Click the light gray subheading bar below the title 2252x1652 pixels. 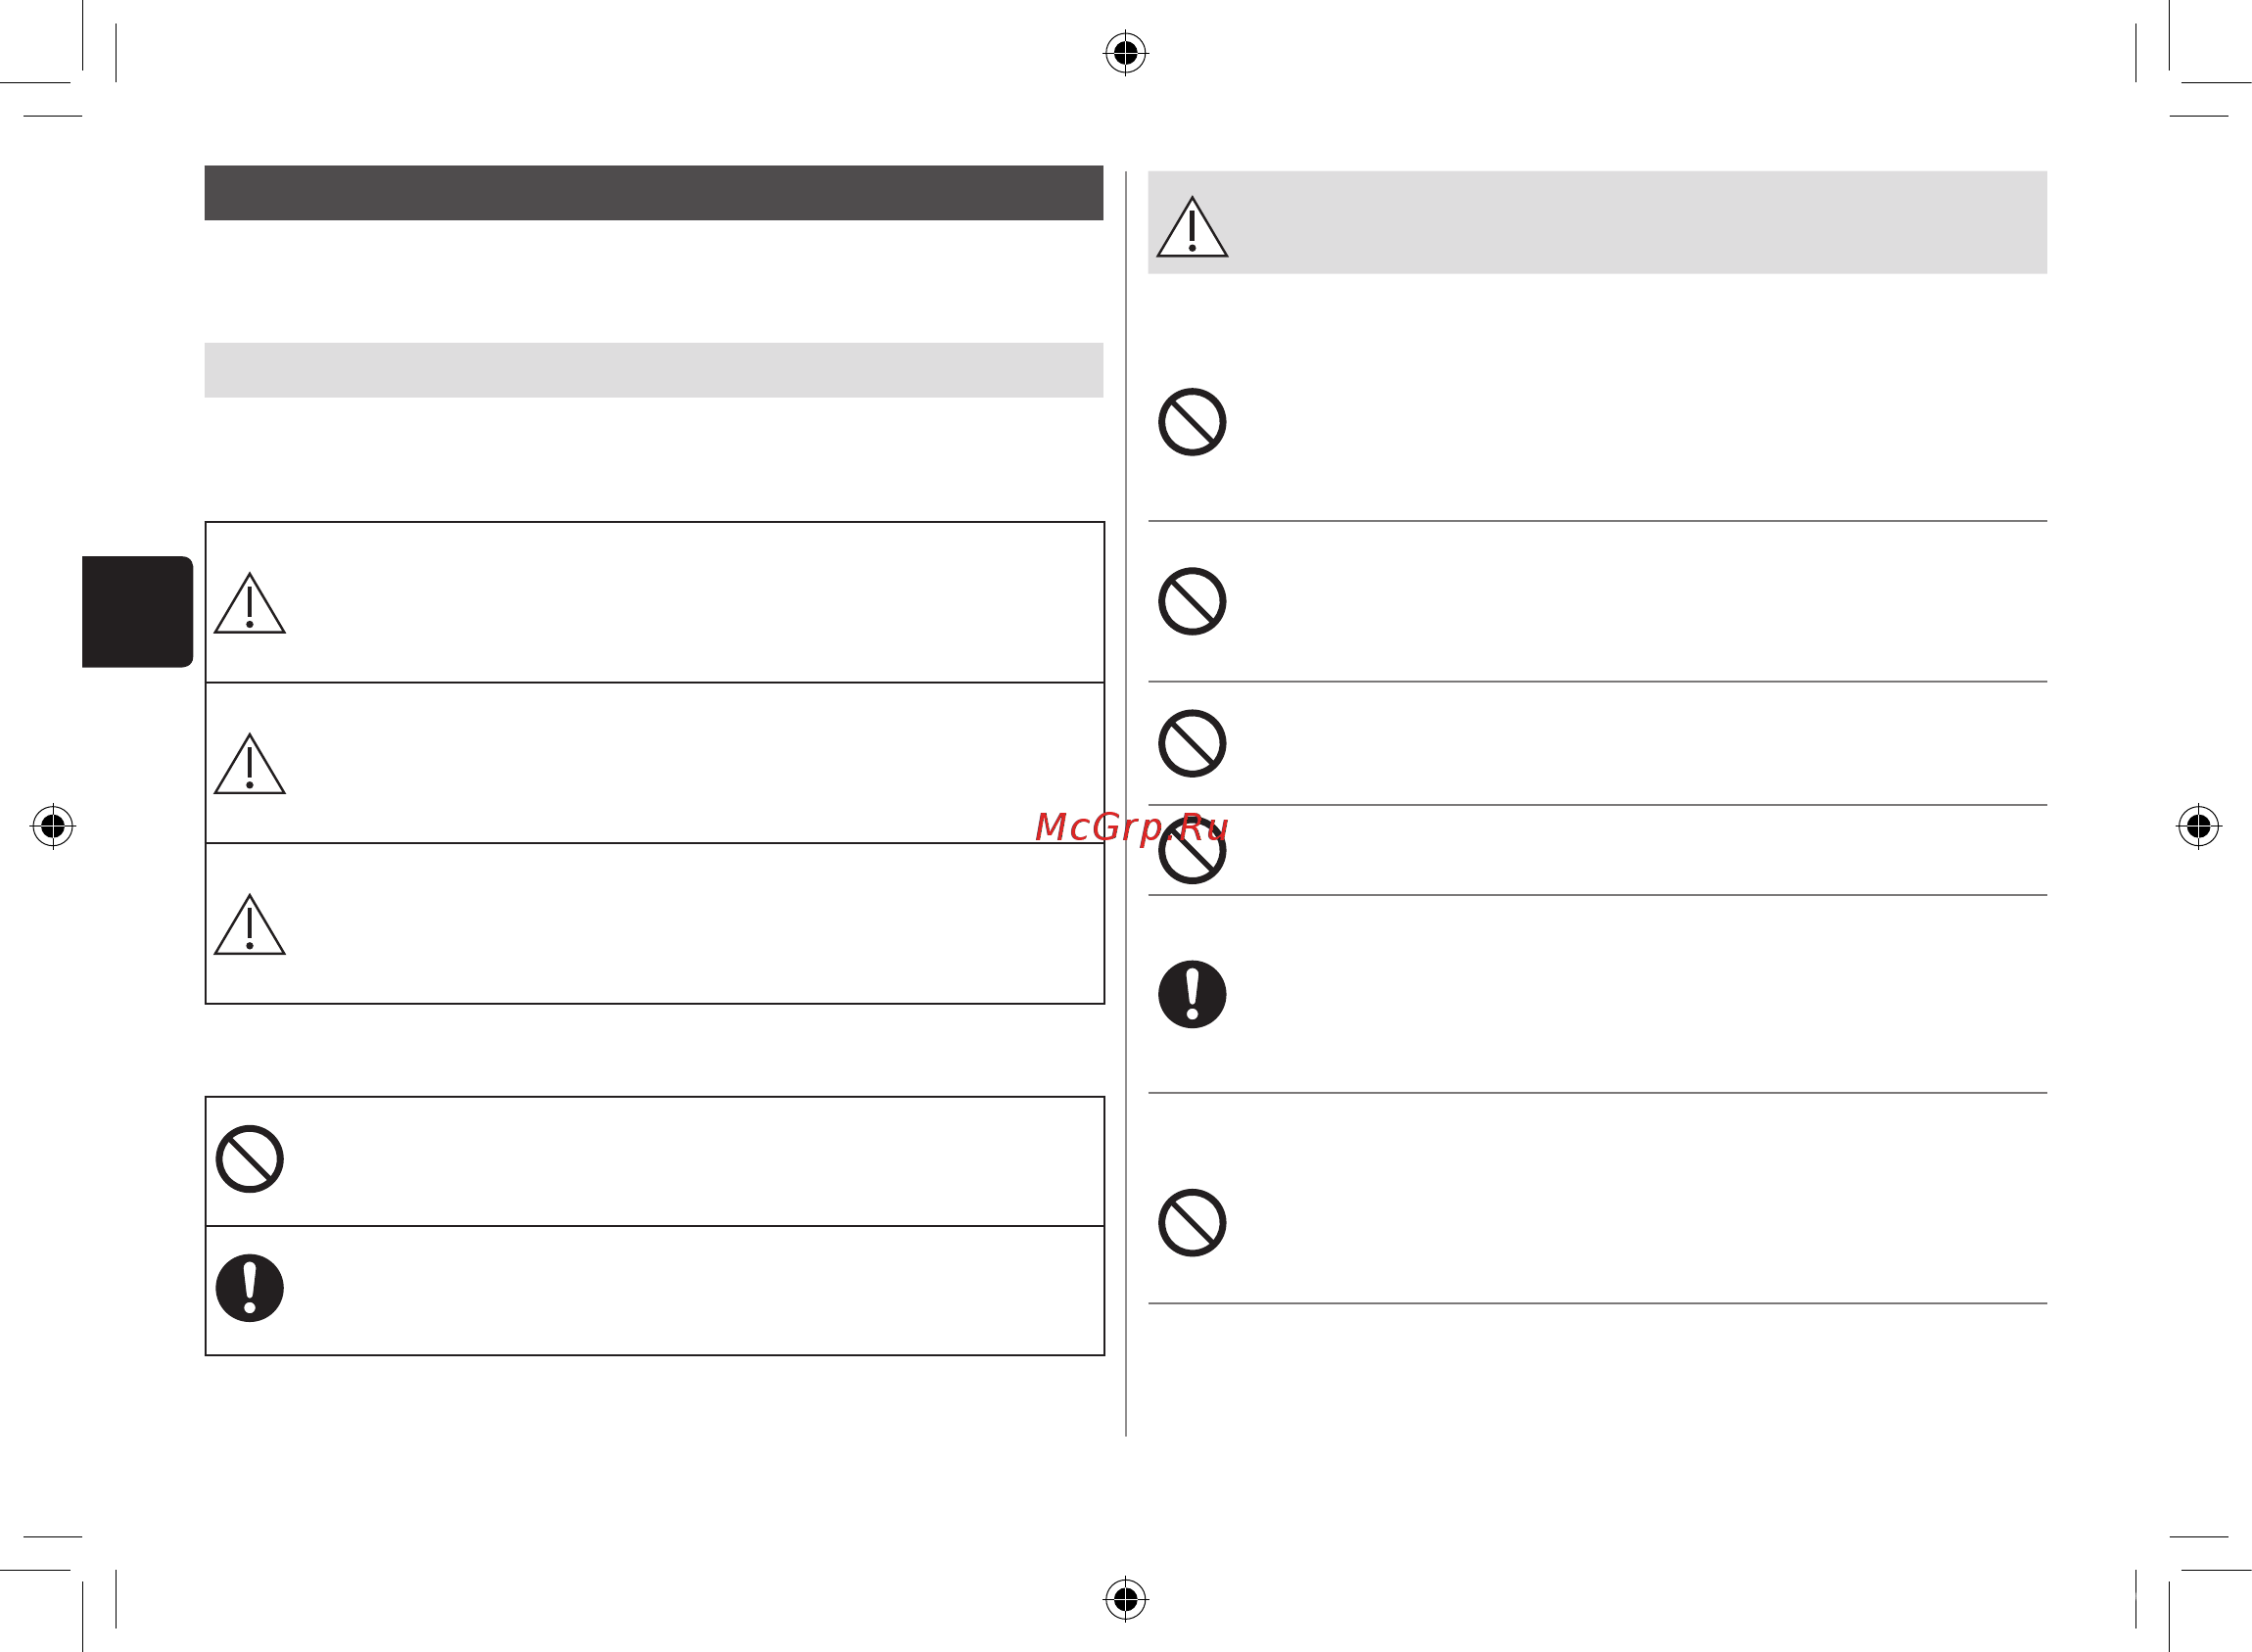point(654,370)
